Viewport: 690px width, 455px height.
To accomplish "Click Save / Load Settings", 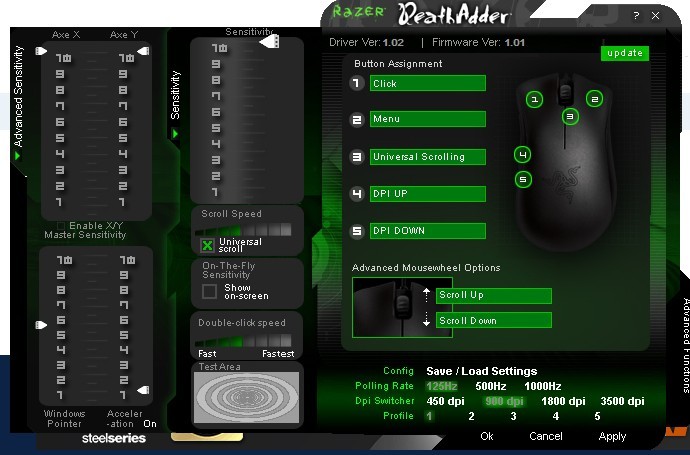I will tap(481, 371).
